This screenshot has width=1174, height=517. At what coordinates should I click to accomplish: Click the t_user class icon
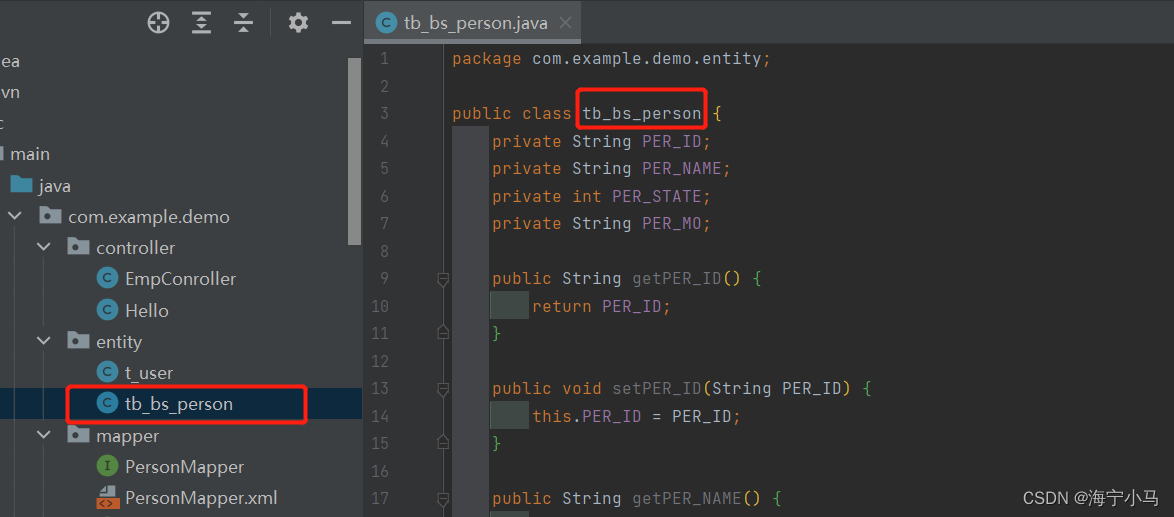click(x=108, y=373)
